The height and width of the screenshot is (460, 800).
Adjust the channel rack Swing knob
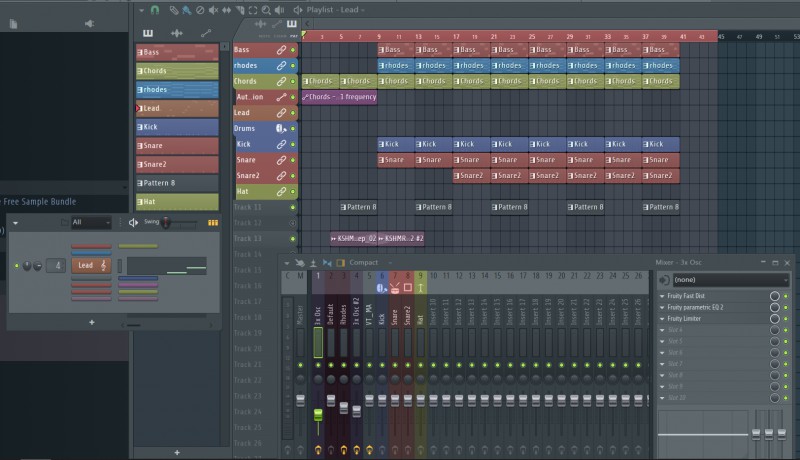click(165, 222)
